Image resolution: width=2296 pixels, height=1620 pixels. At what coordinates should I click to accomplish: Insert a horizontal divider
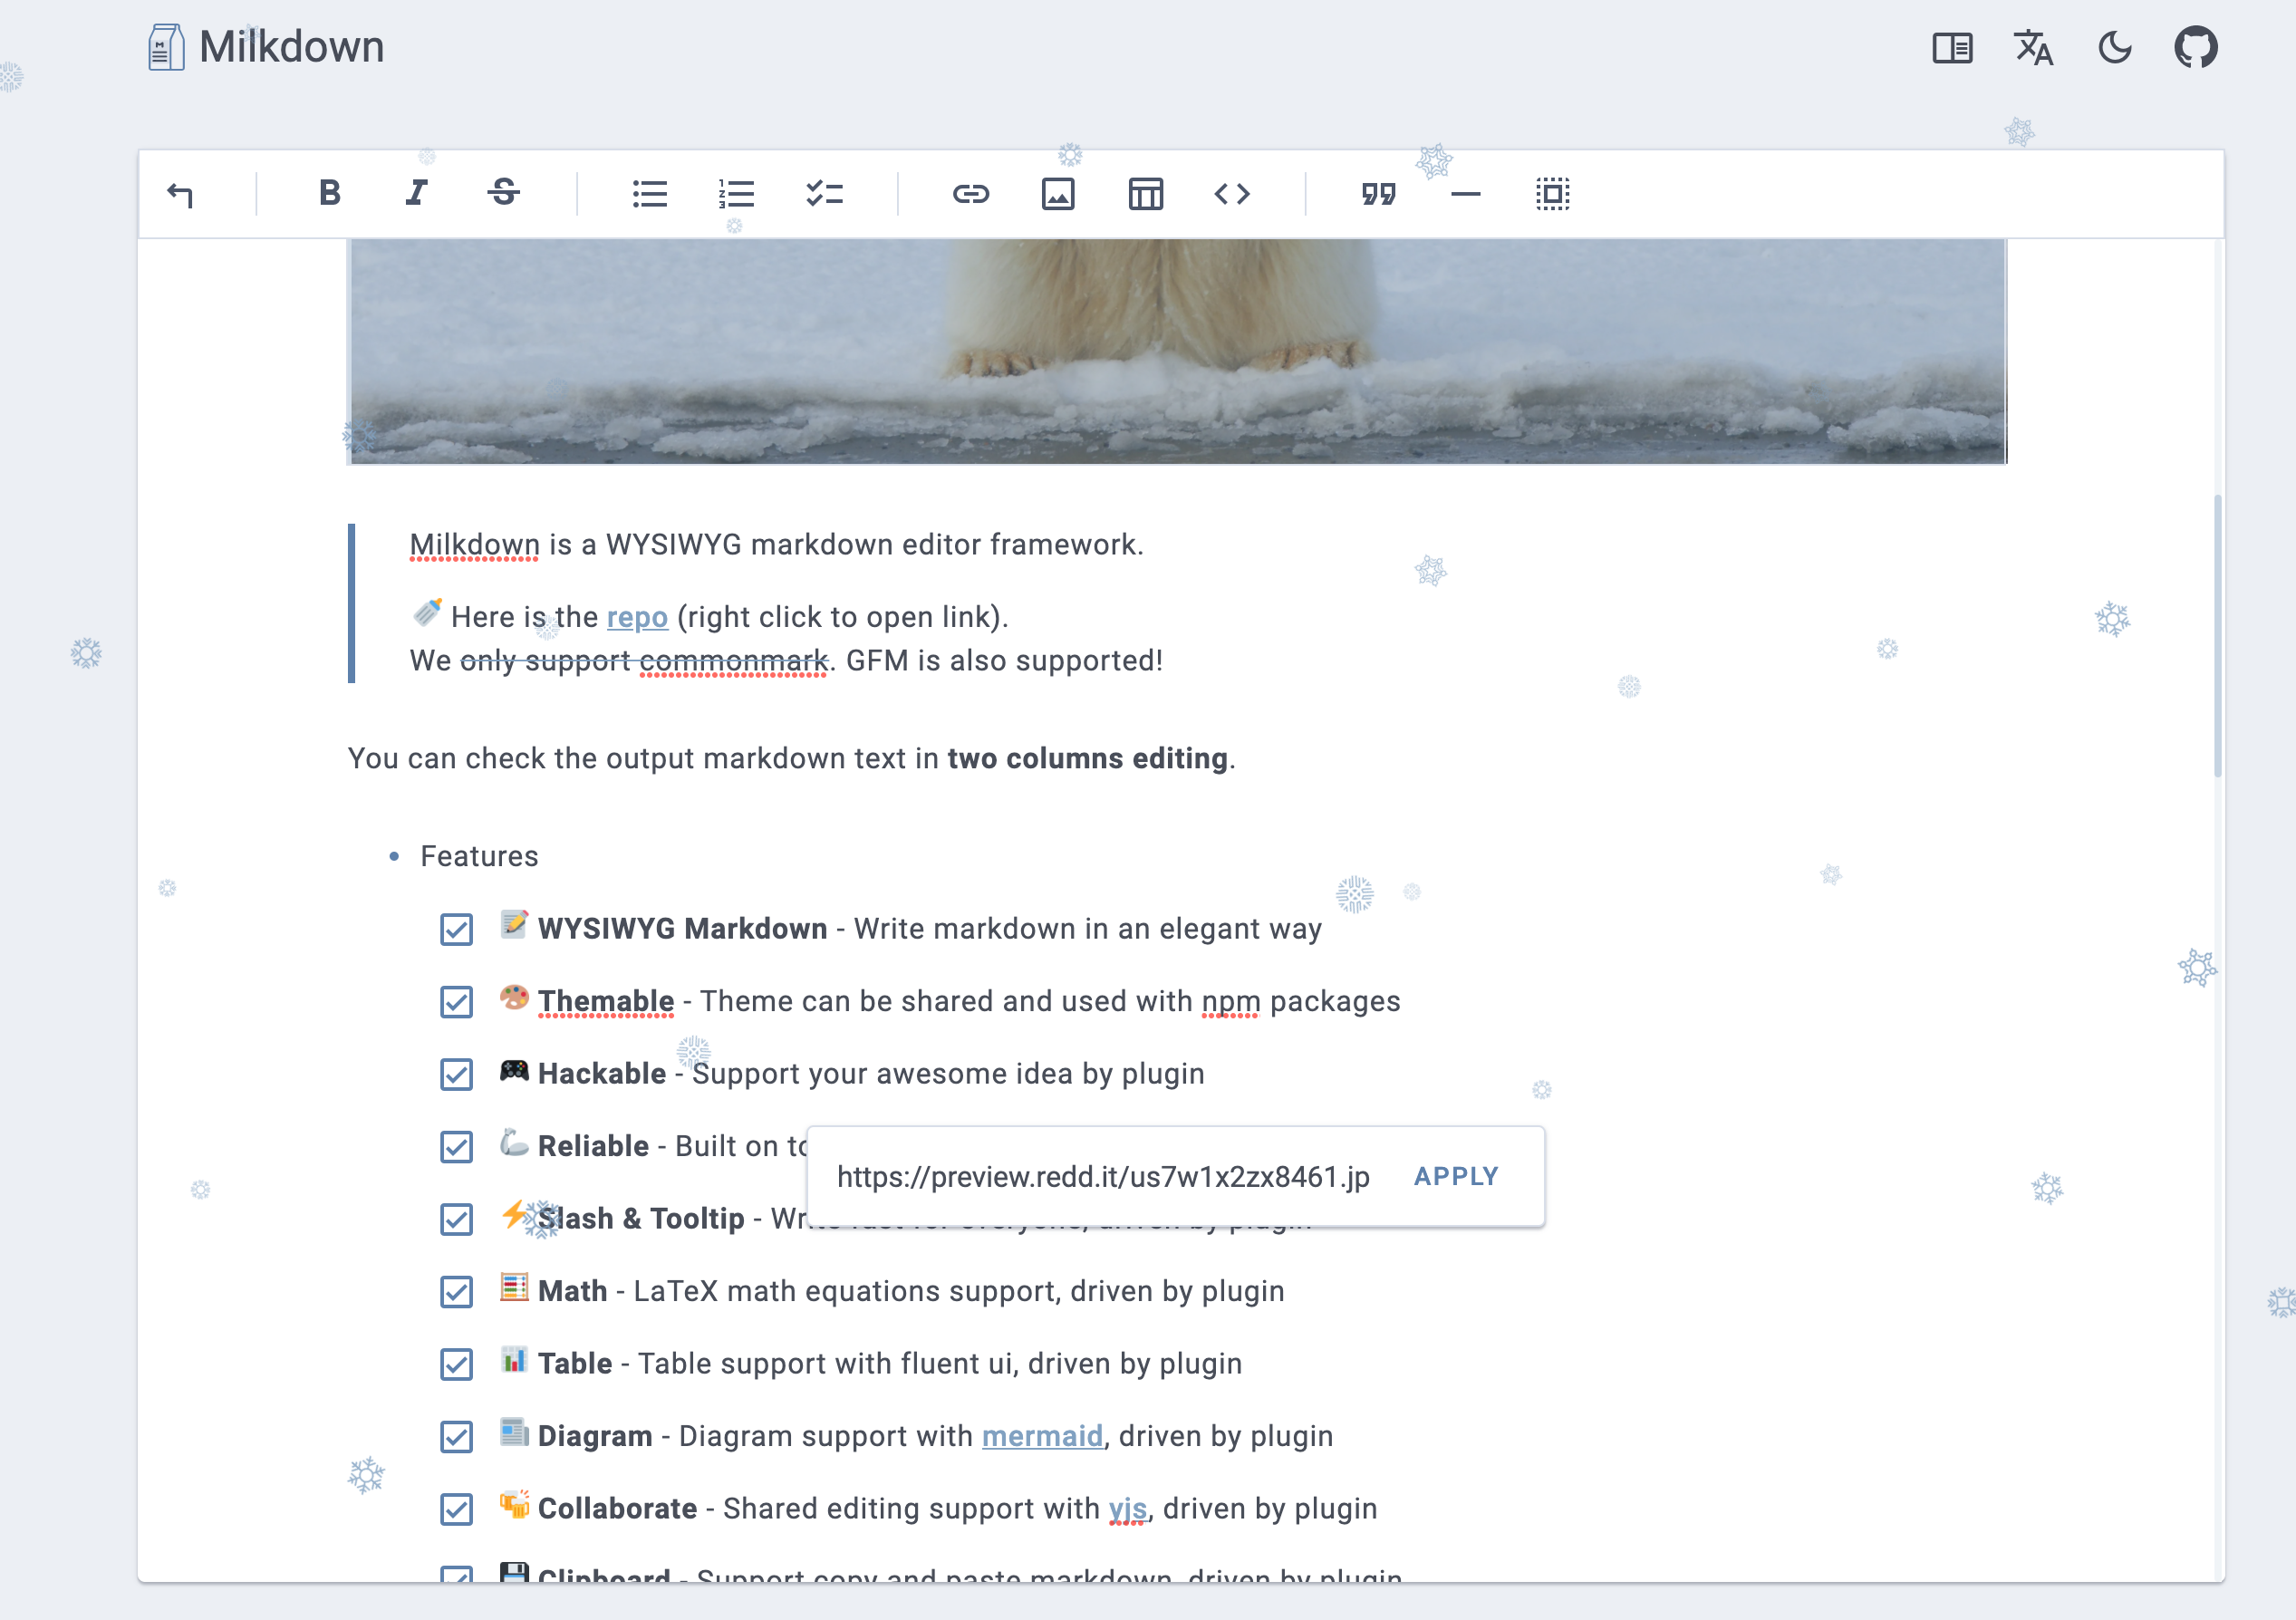pyautogui.click(x=1465, y=193)
